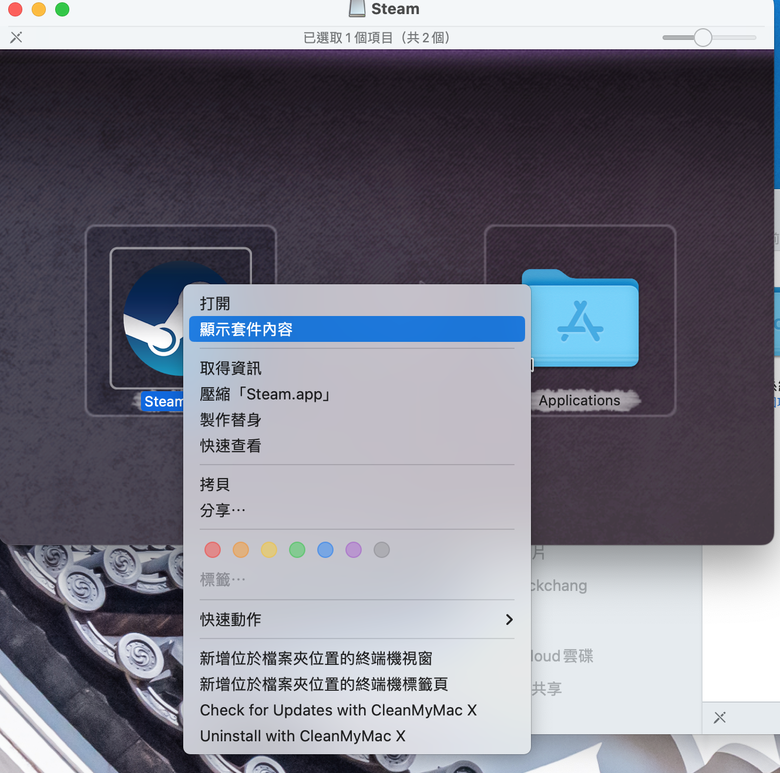Click the Steam disk icon in title bar
This screenshot has width=780, height=773.
(x=357, y=8)
